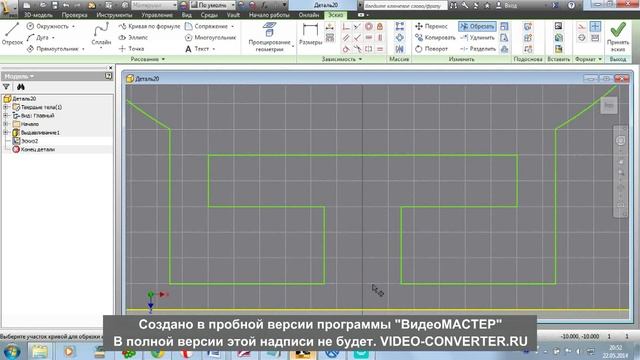640x360 pixels.
Task: Activate the Обрезать trim tool
Action: coord(477,26)
